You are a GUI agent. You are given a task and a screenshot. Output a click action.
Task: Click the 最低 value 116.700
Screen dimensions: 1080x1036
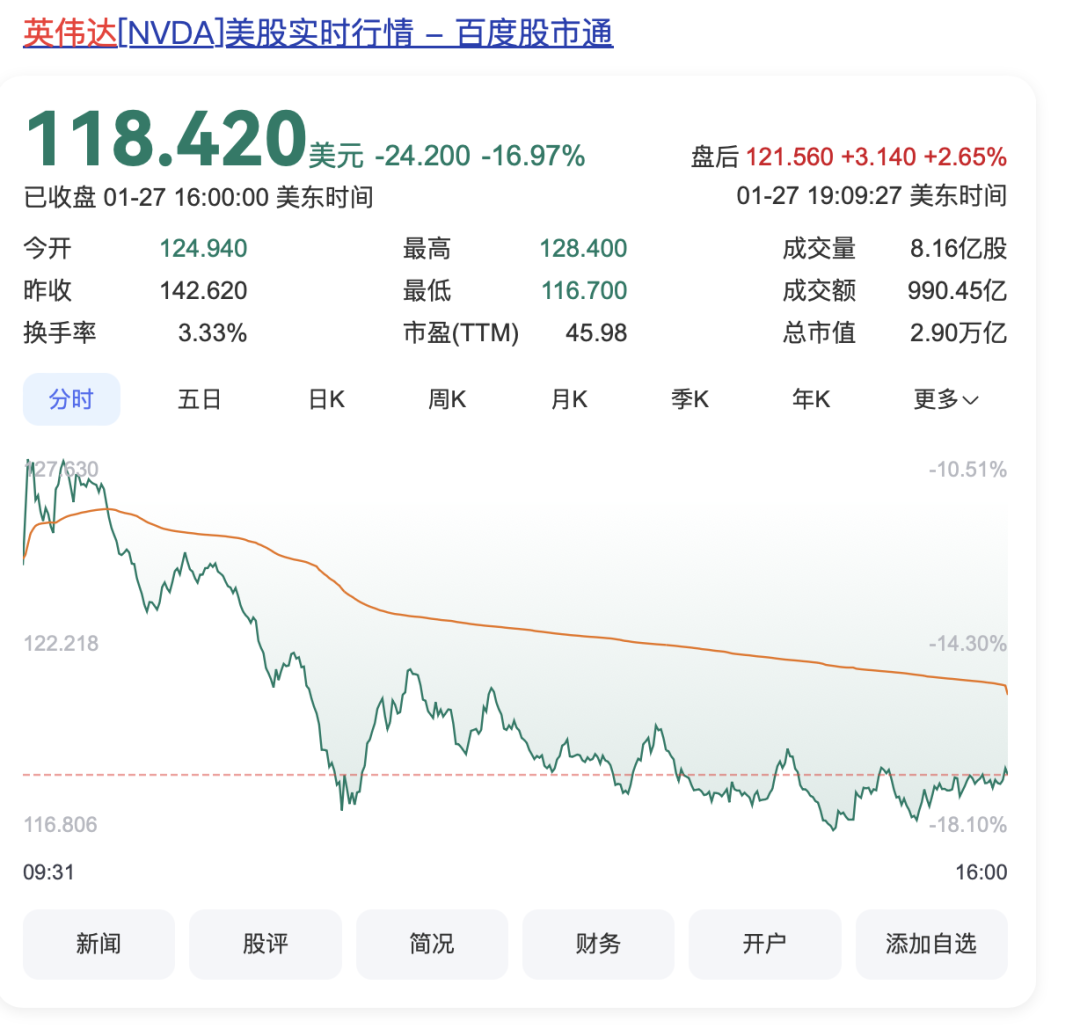[x=584, y=291]
